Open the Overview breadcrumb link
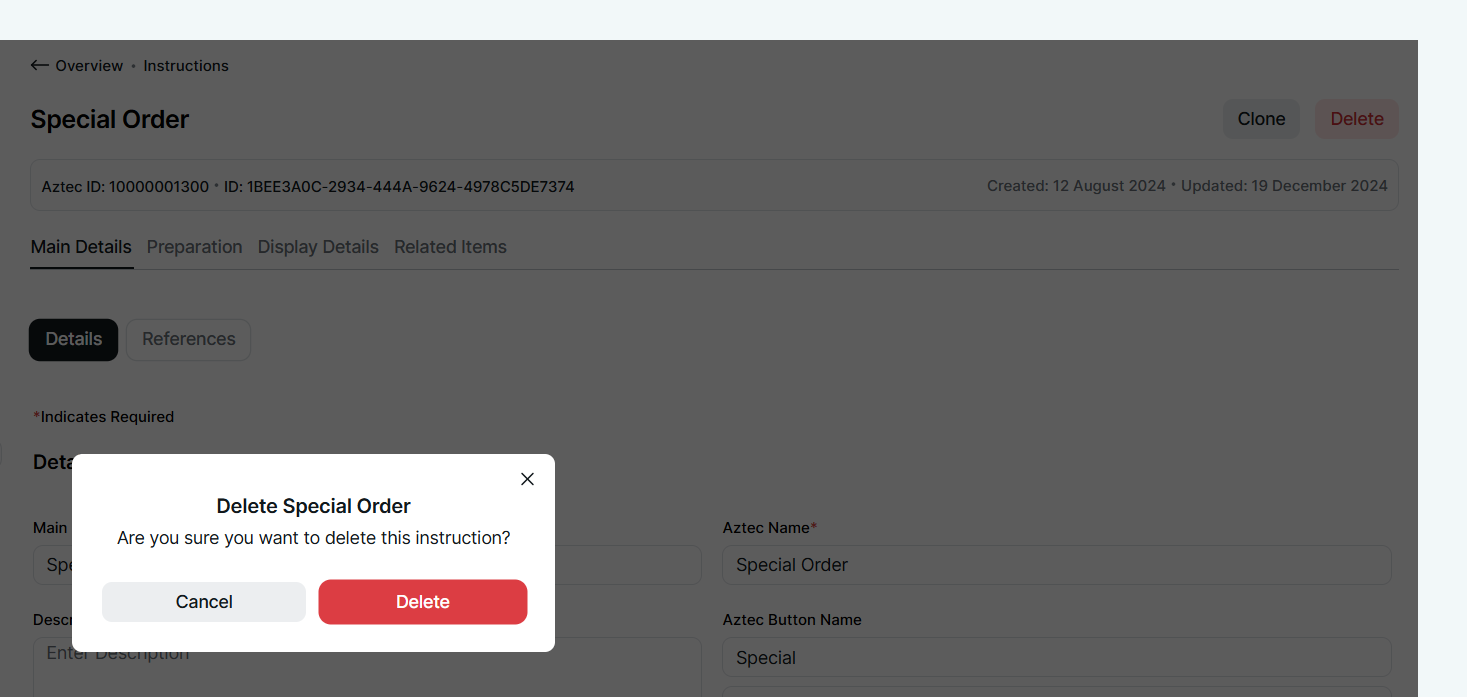Image resolution: width=1467 pixels, height=697 pixels. [x=89, y=66]
